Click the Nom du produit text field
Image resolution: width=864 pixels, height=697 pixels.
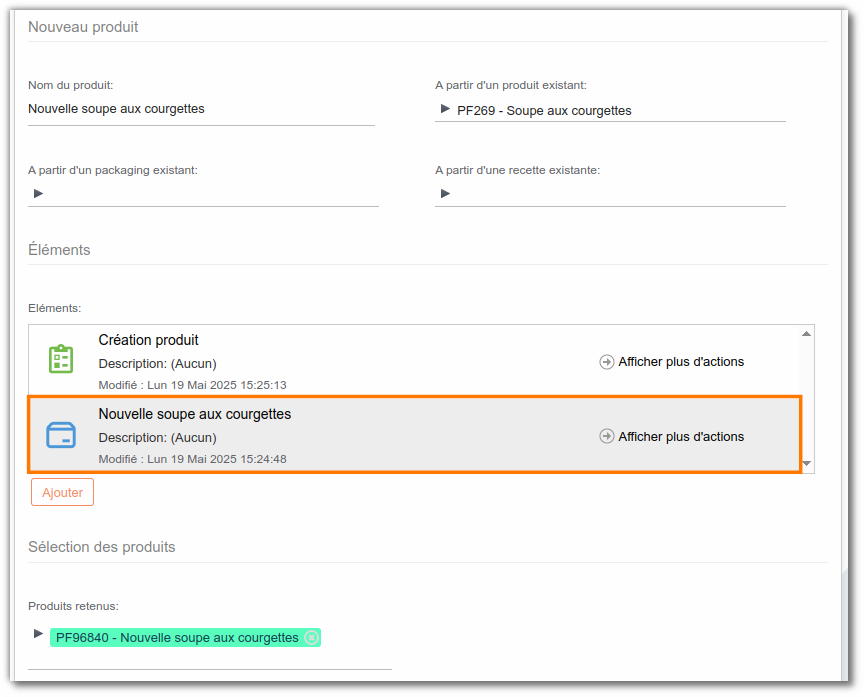[x=201, y=109]
